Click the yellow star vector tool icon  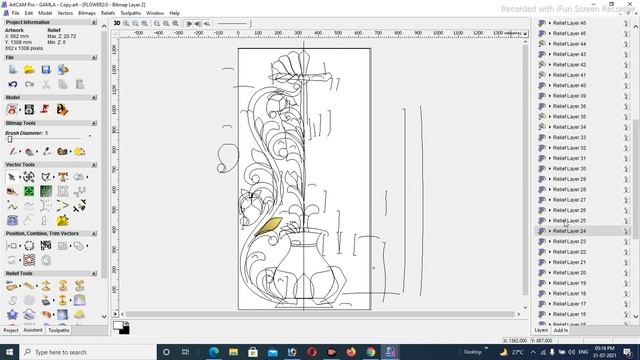point(62,220)
